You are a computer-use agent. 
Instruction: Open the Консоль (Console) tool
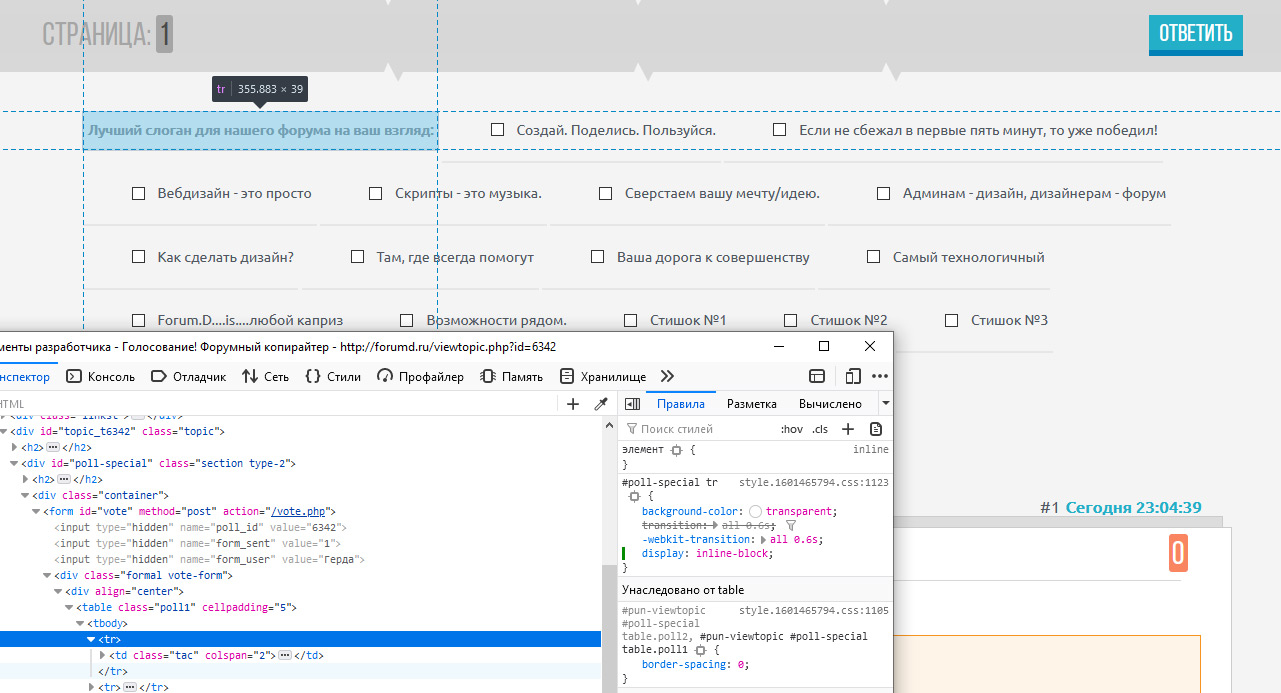pos(100,376)
